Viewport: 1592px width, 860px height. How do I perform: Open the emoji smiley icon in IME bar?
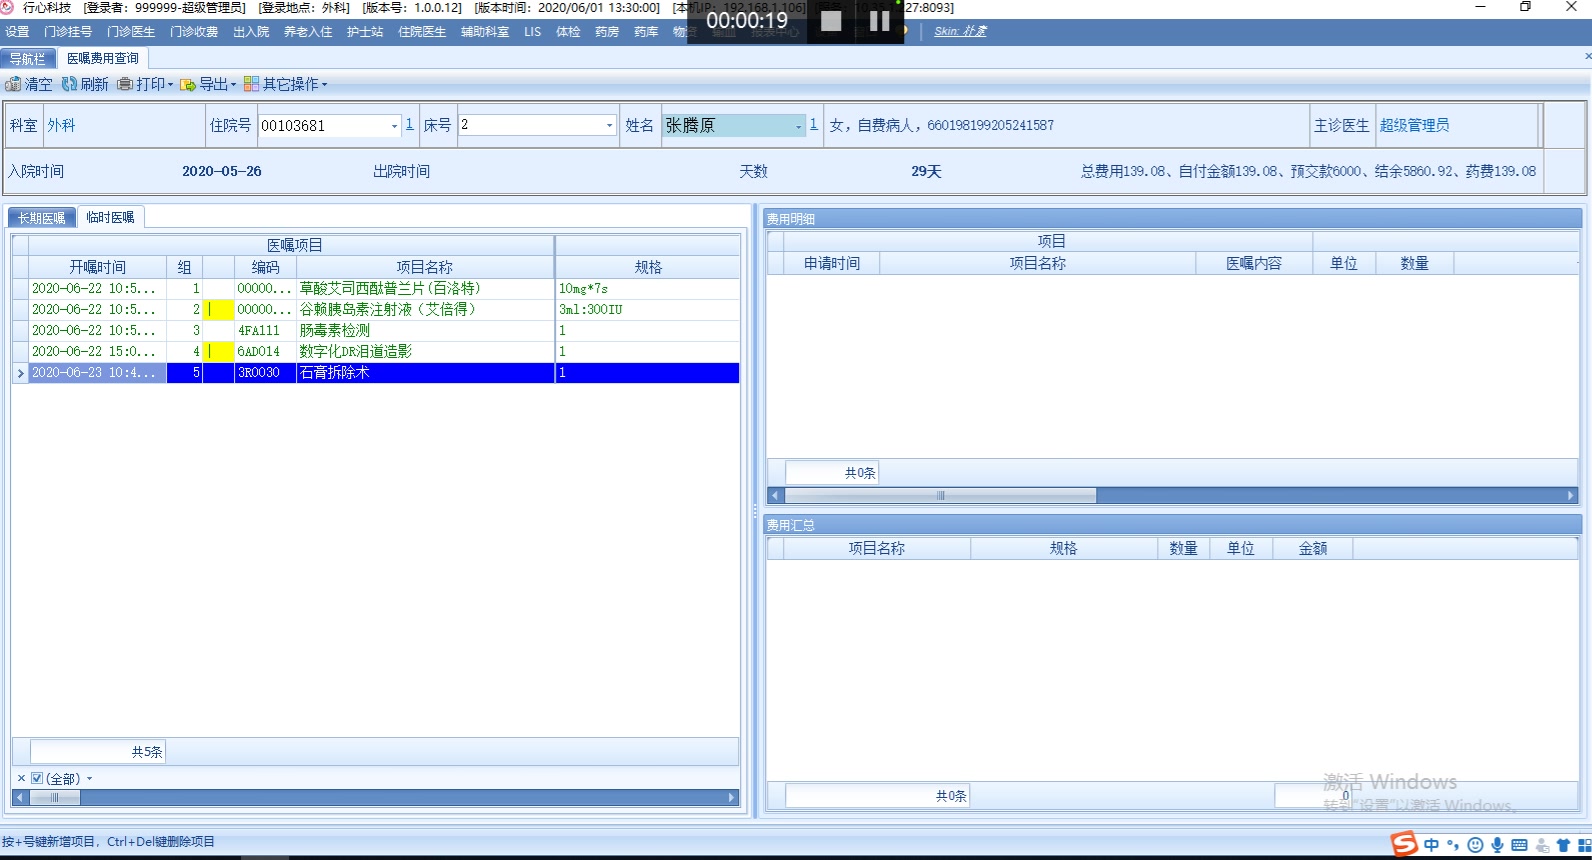click(x=1475, y=845)
